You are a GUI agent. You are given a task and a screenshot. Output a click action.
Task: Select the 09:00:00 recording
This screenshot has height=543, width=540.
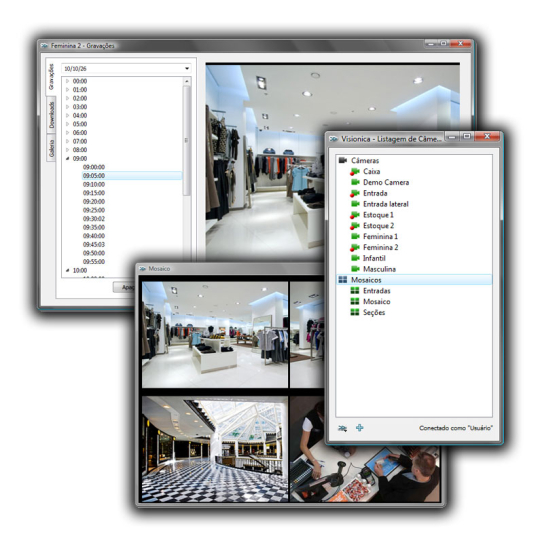(x=94, y=167)
